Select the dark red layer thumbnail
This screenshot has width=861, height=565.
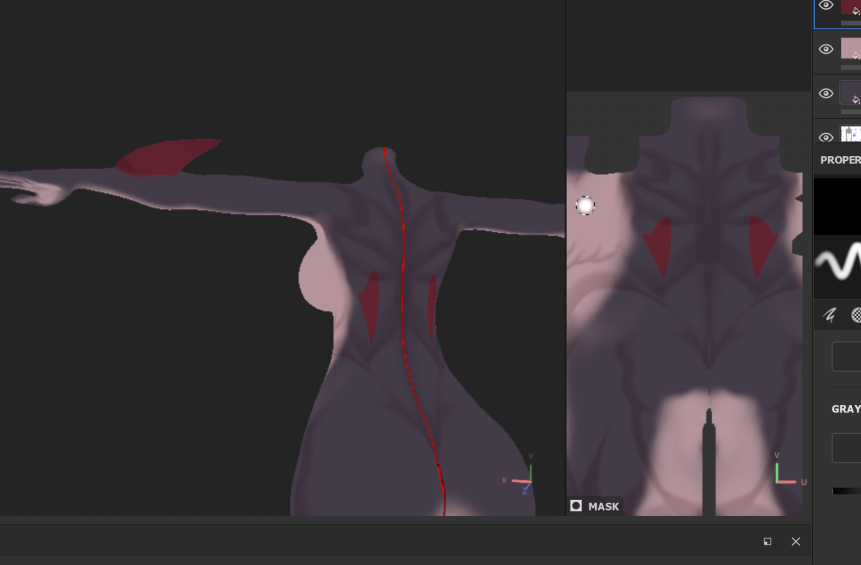click(851, 8)
